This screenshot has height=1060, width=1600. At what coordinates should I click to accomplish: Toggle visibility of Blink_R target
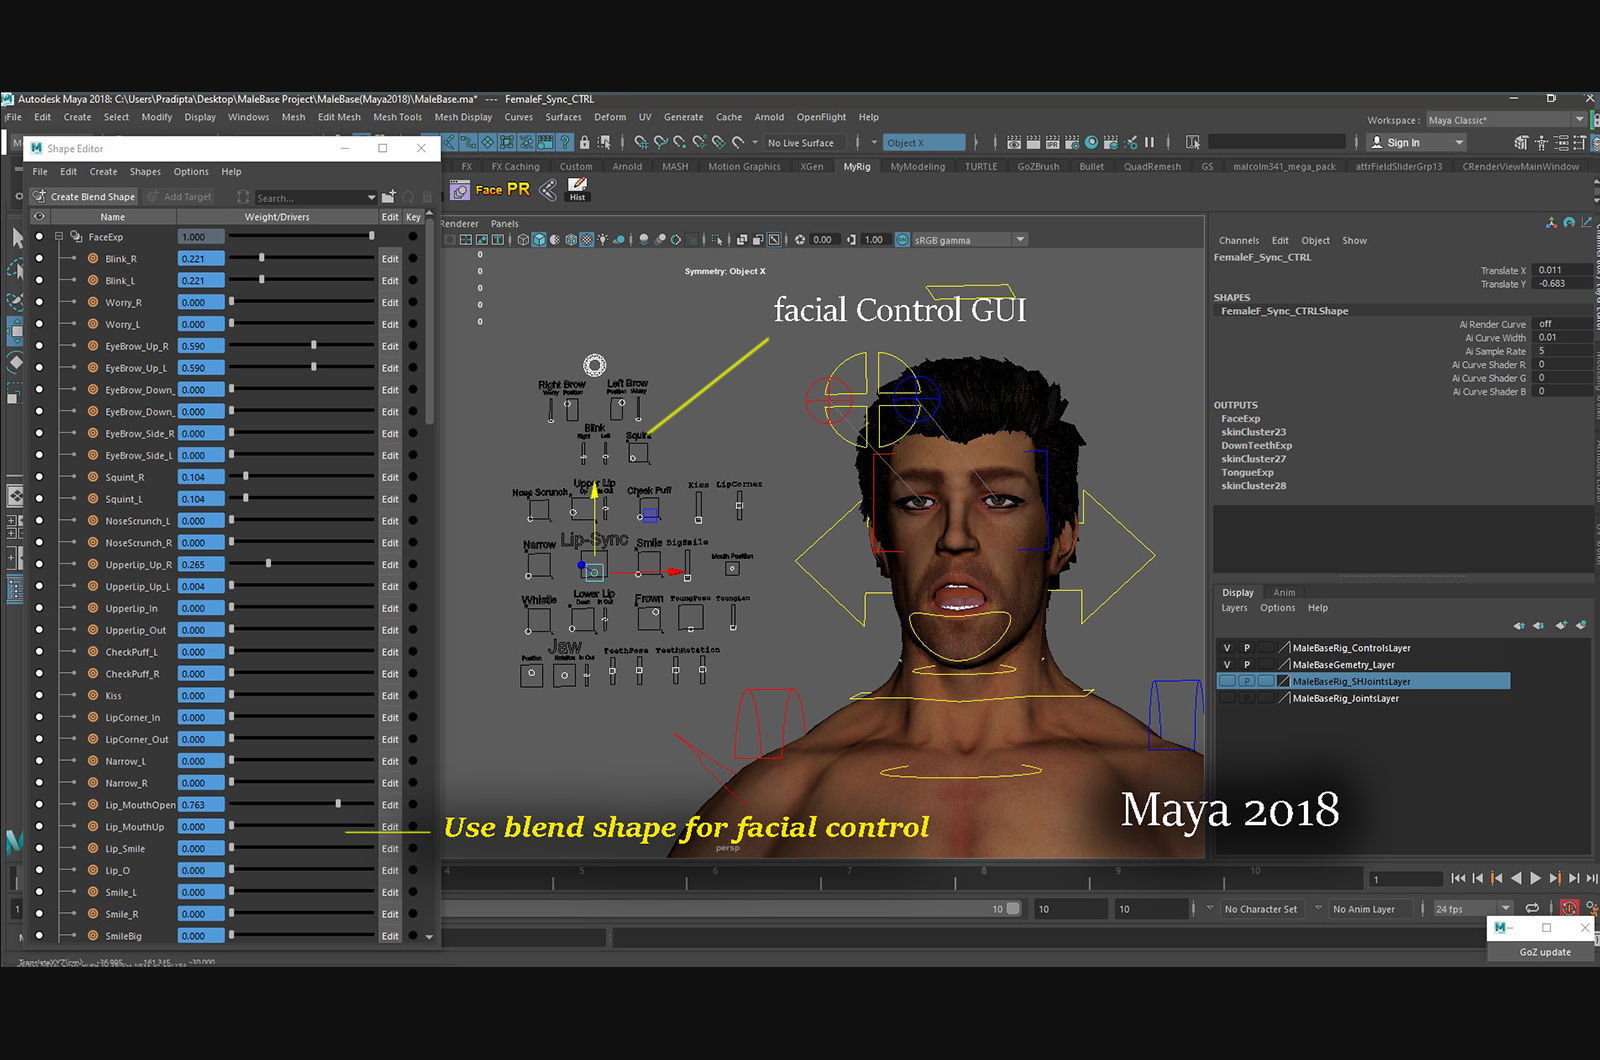[x=39, y=259]
